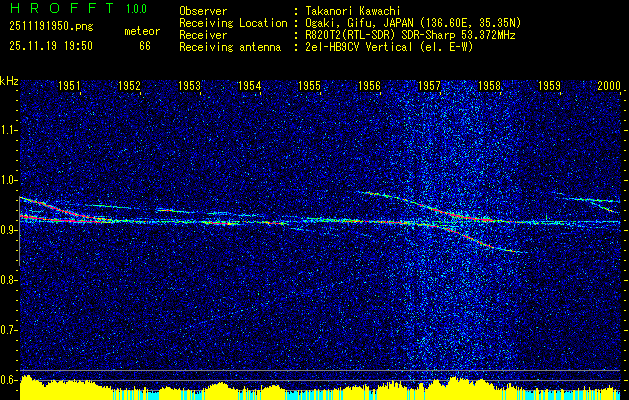Select the observer name Takanori Kawachi
The image size is (629, 400).
[x=352, y=11]
